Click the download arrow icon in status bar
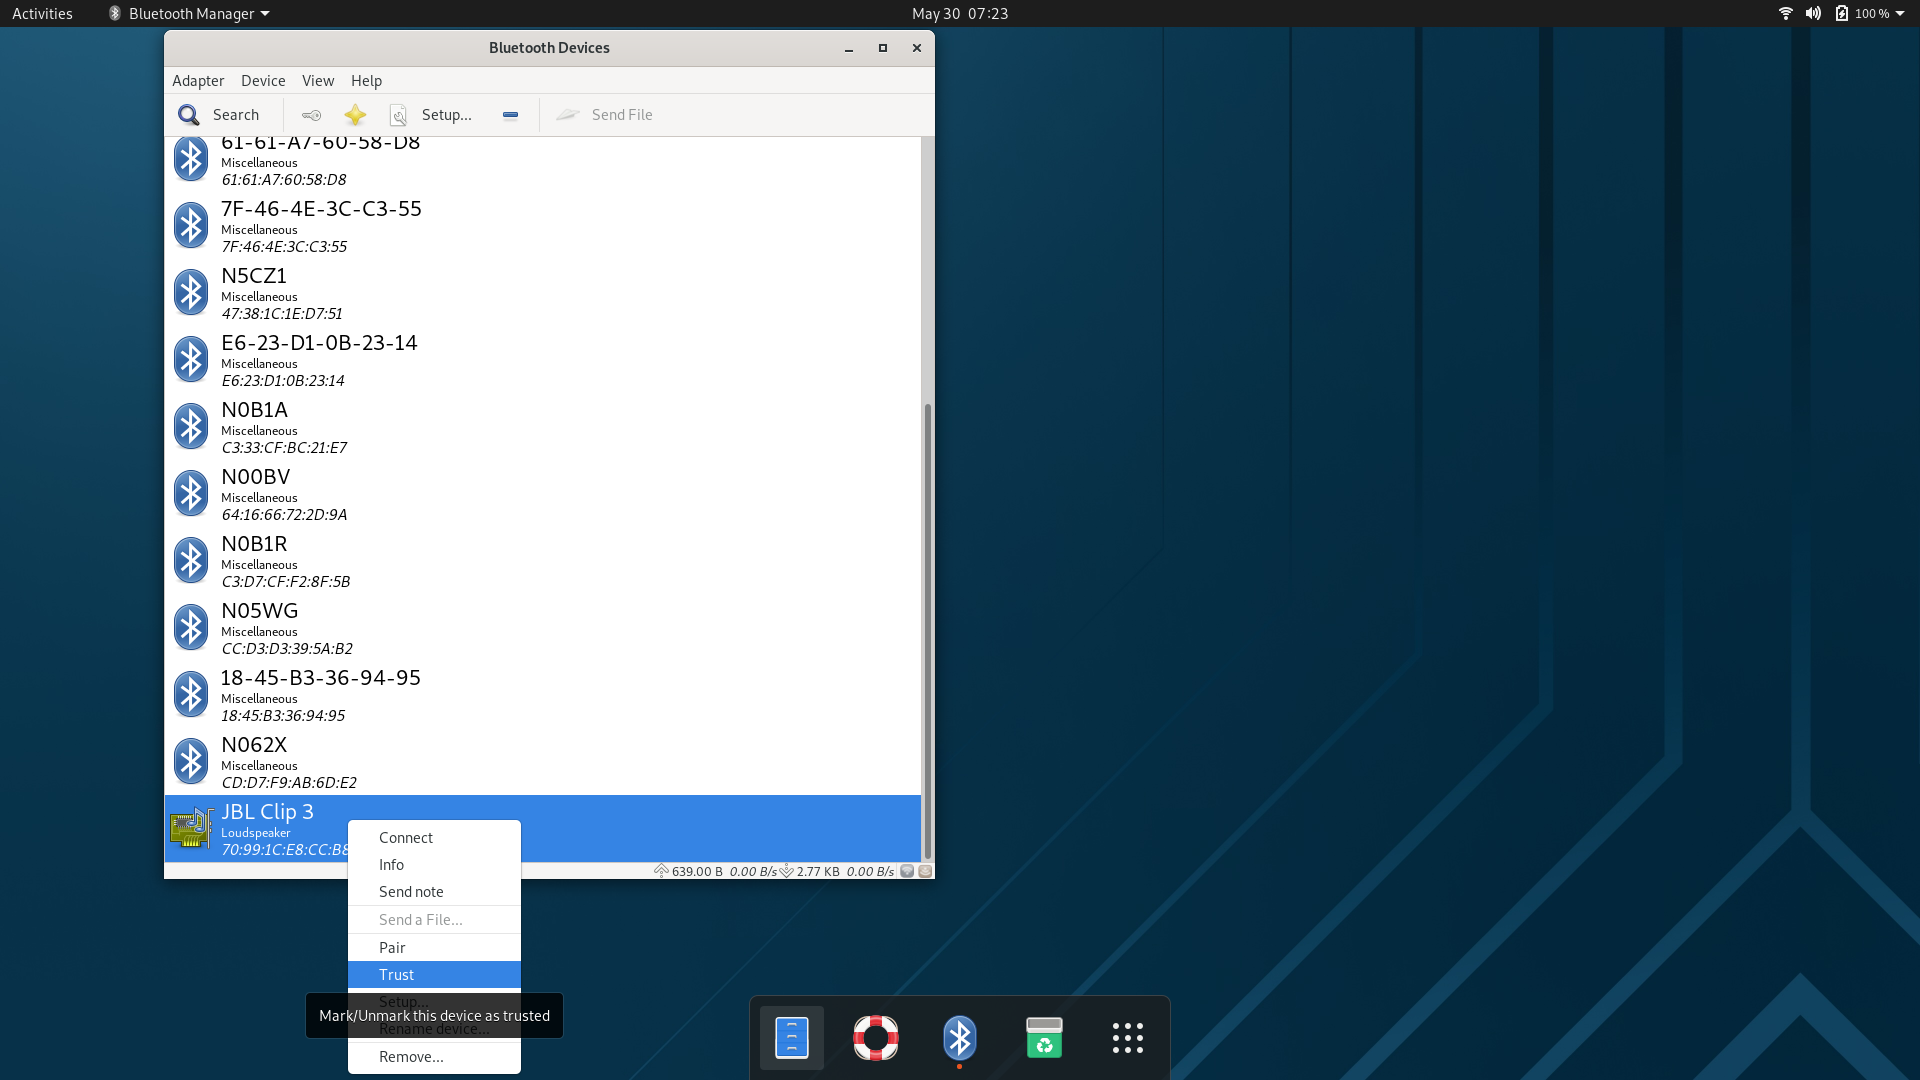 787,871
